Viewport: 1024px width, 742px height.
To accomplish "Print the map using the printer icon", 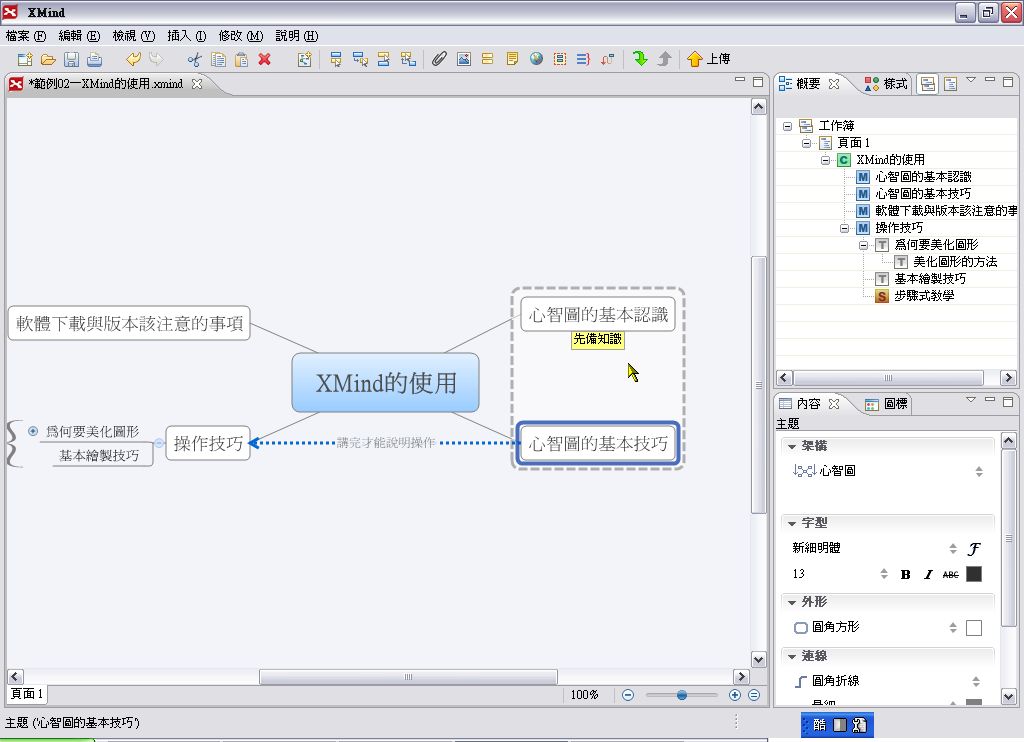I will [x=95, y=59].
